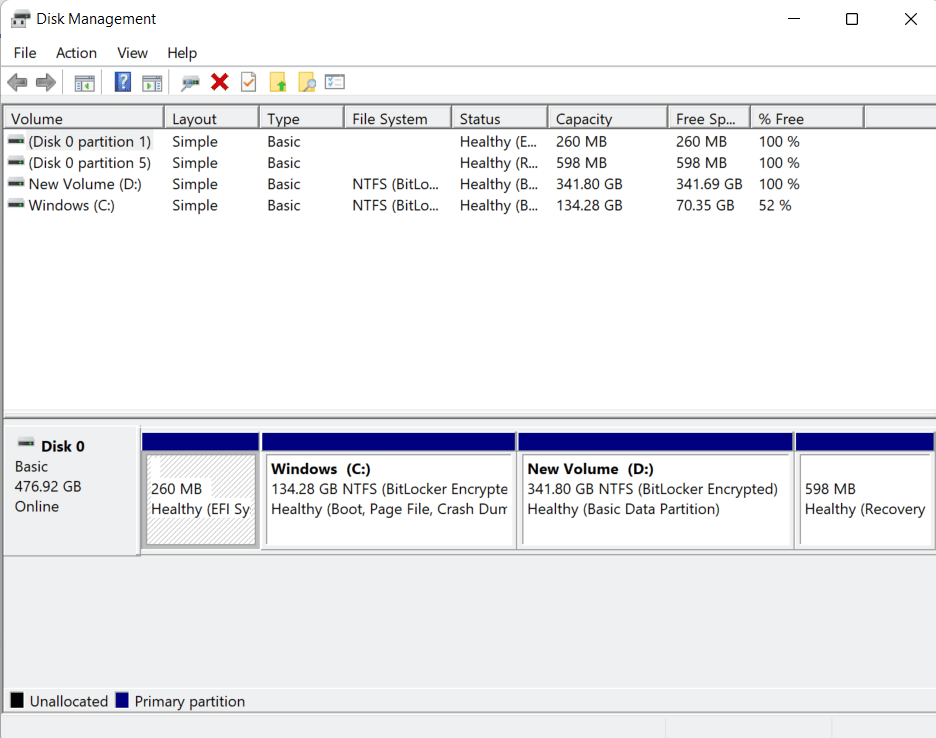Click the Forward arrow toolbar icon
The height and width of the screenshot is (738, 936).
coord(46,82)
